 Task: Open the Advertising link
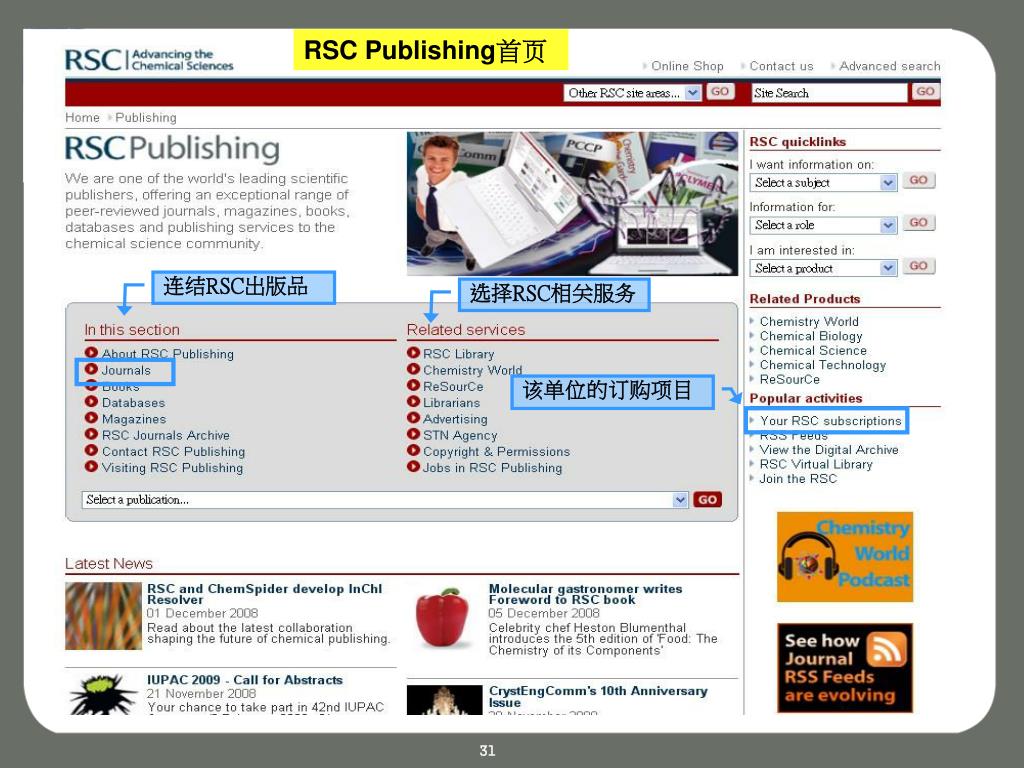point(455,419)
